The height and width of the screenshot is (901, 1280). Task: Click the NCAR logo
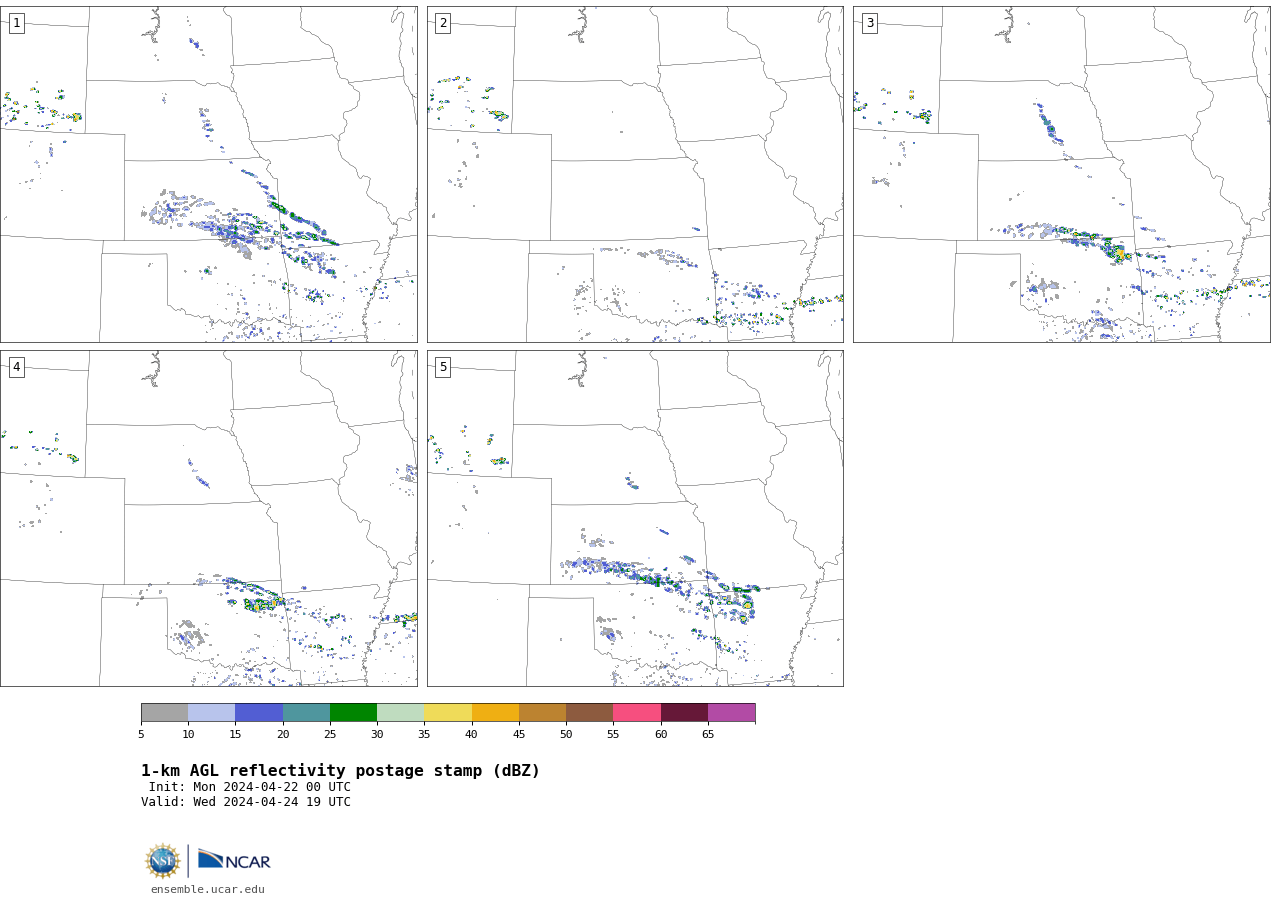[234, 860]
